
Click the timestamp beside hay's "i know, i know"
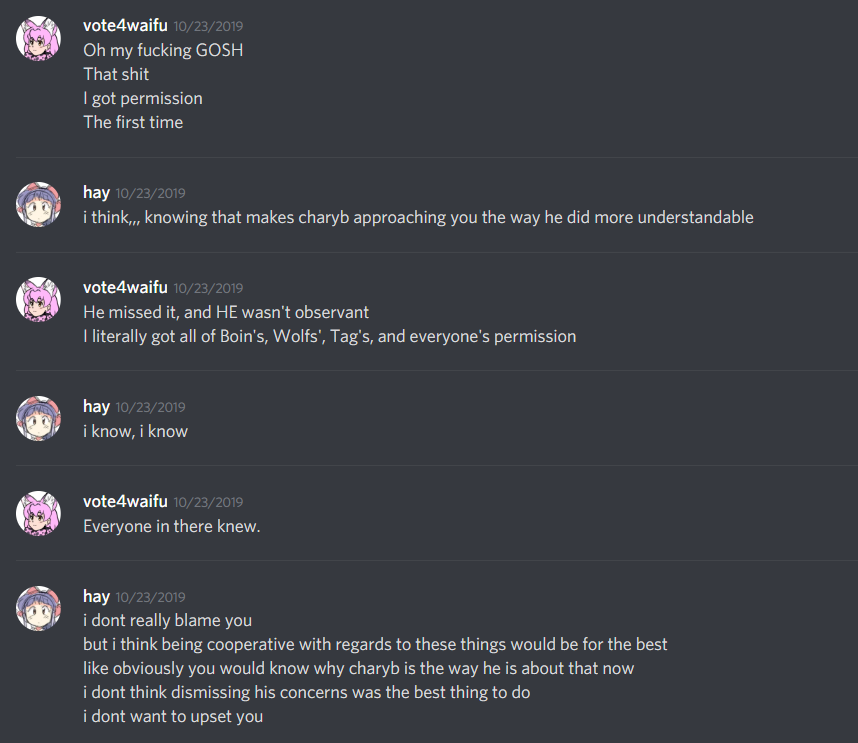(150, 408)
